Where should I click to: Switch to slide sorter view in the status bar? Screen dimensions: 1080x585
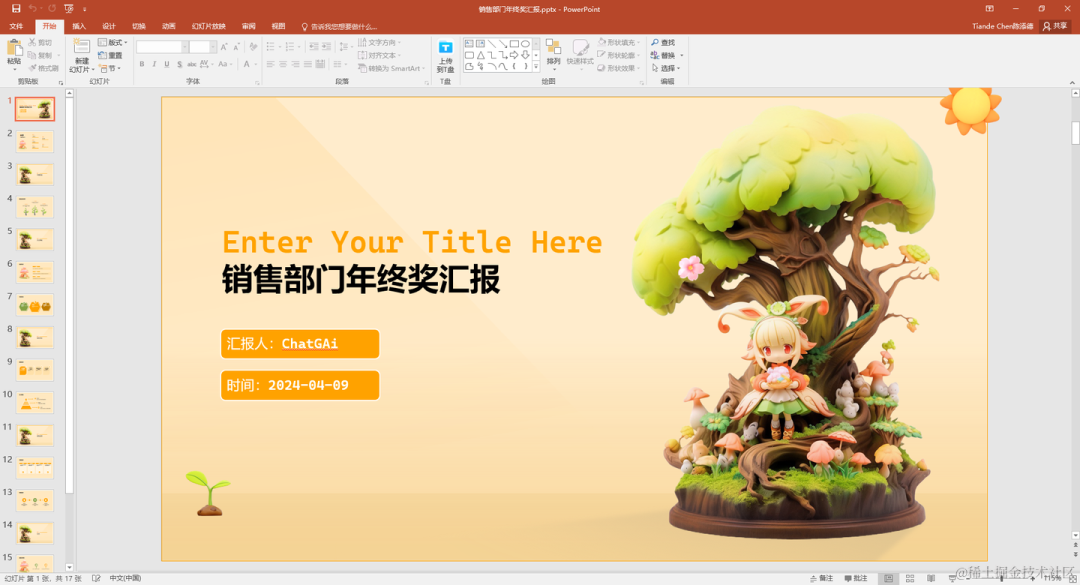click(910, 578)
